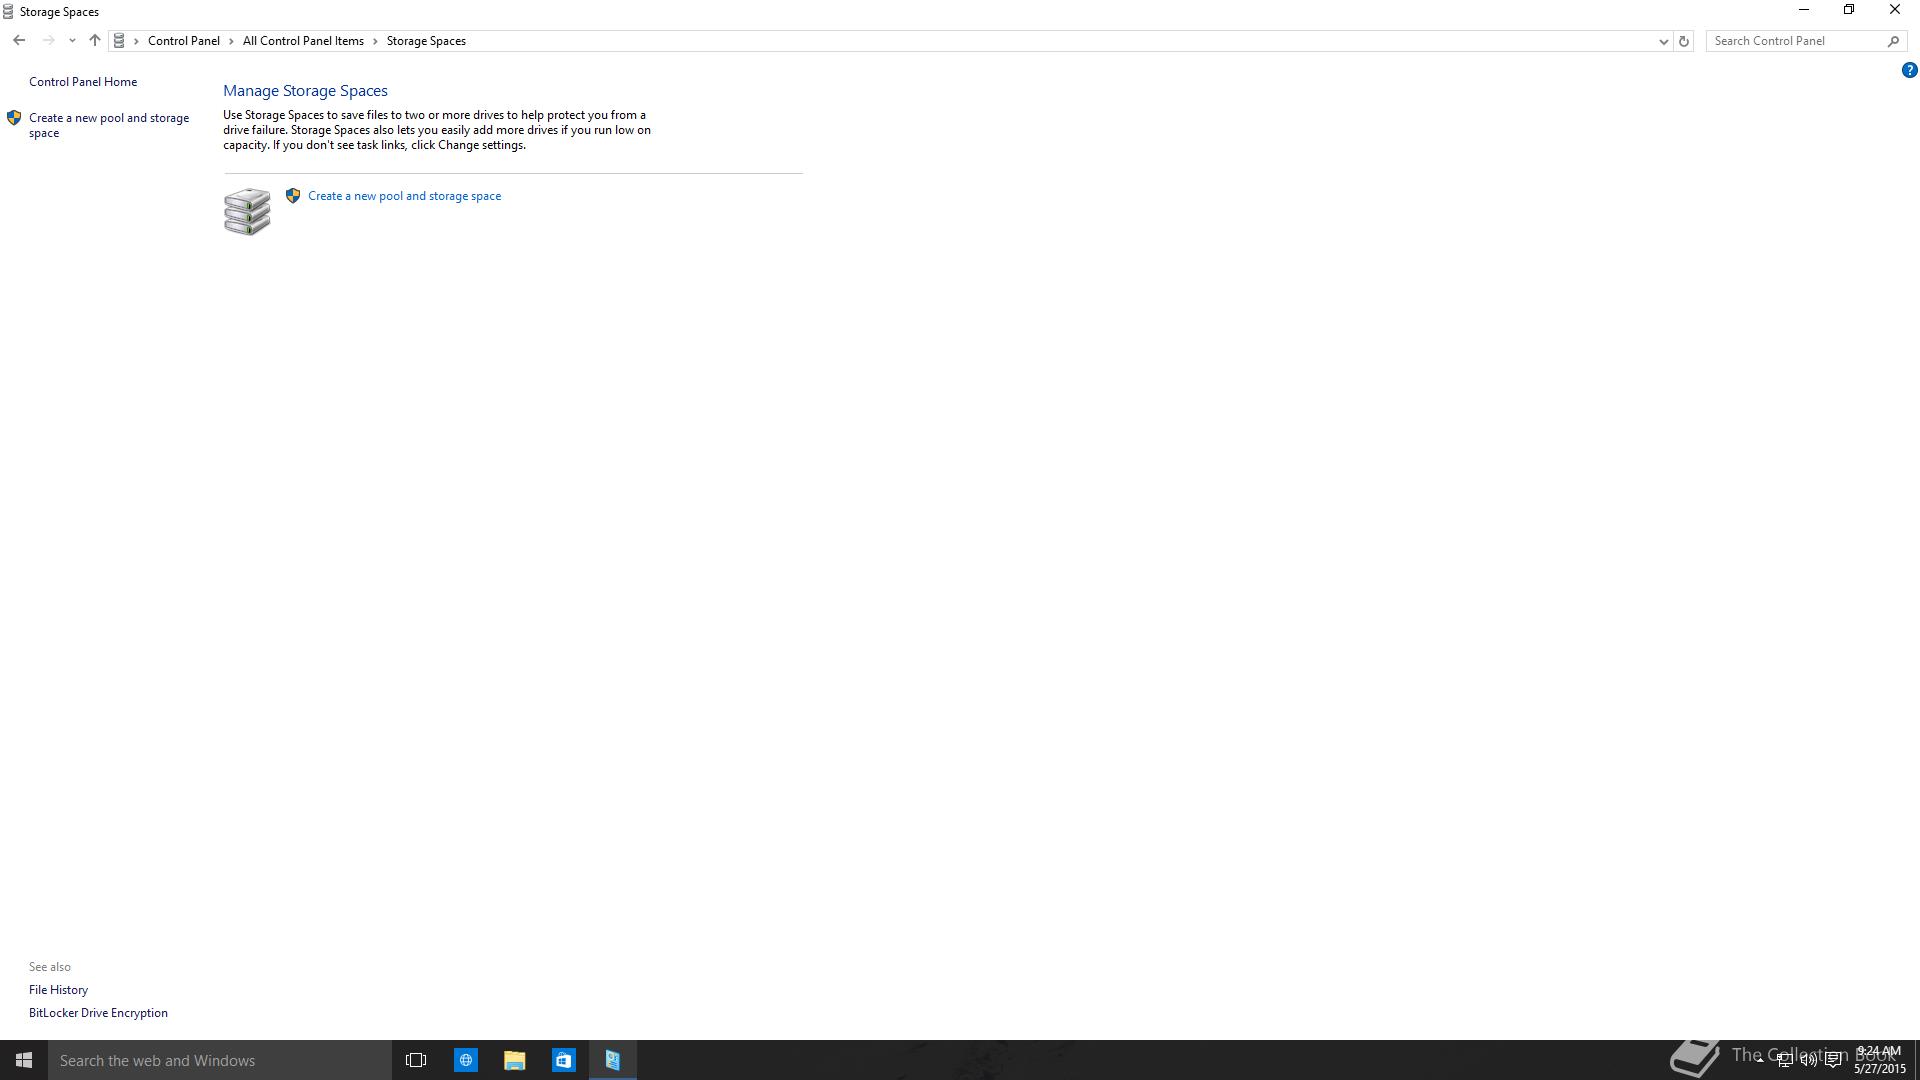Minimize the Storage Spaces window
The image size is (1920, 1080).
[x=1804, y=10]
